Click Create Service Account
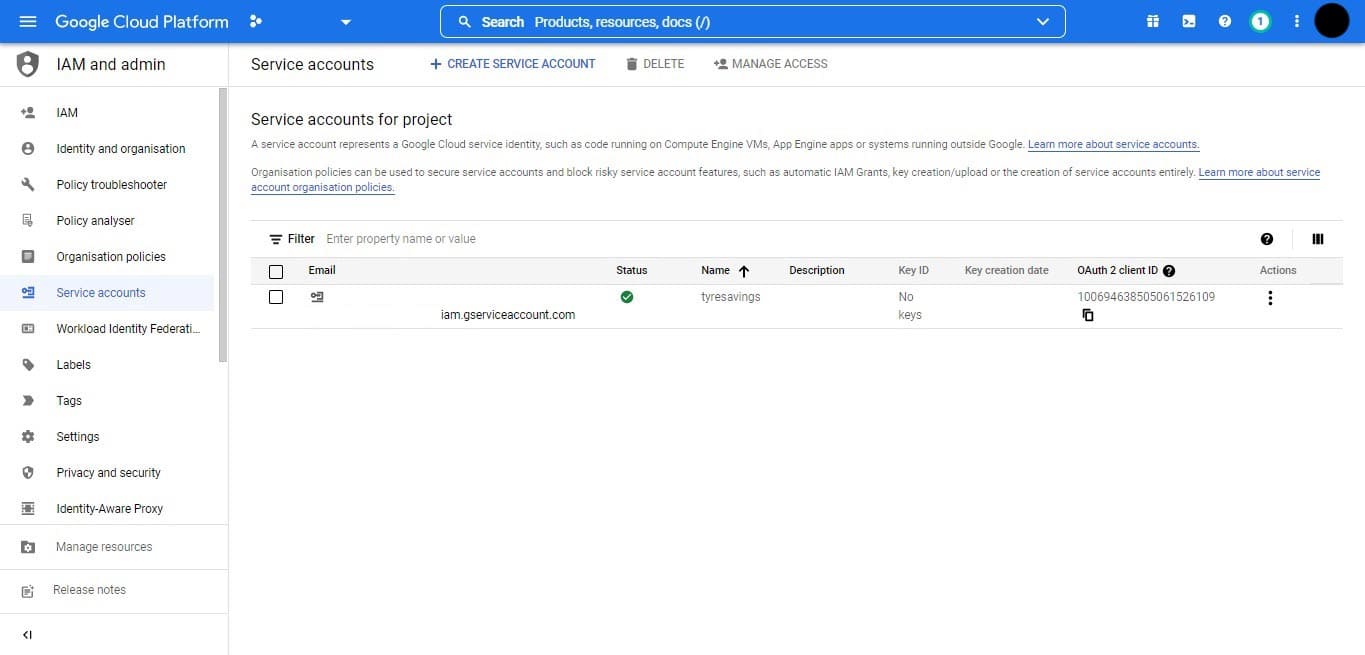Viewport: 1365px width, 655px height. pos(512,64)
